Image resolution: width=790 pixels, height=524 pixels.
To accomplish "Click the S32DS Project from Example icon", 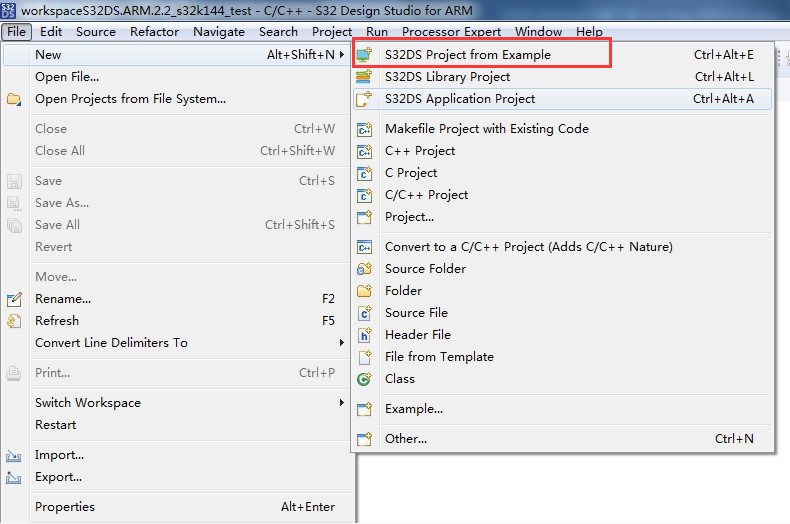I will pos(364,54).
